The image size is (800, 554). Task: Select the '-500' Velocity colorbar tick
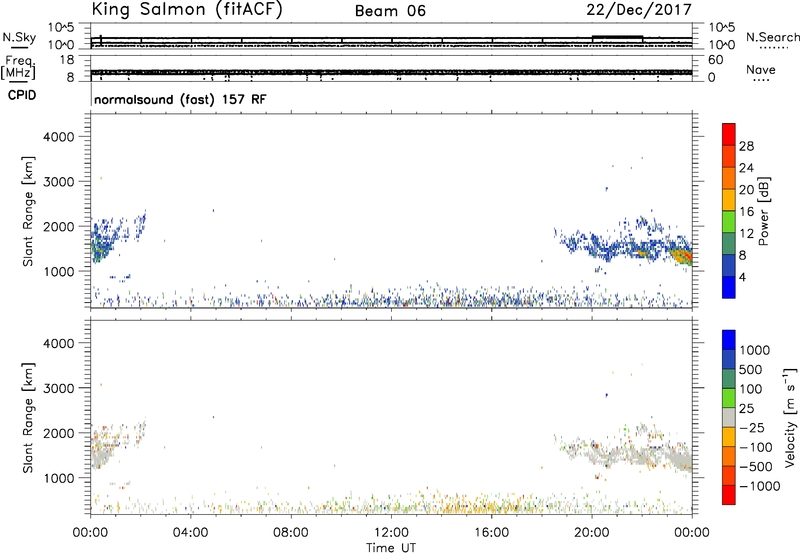coord(756,467)
